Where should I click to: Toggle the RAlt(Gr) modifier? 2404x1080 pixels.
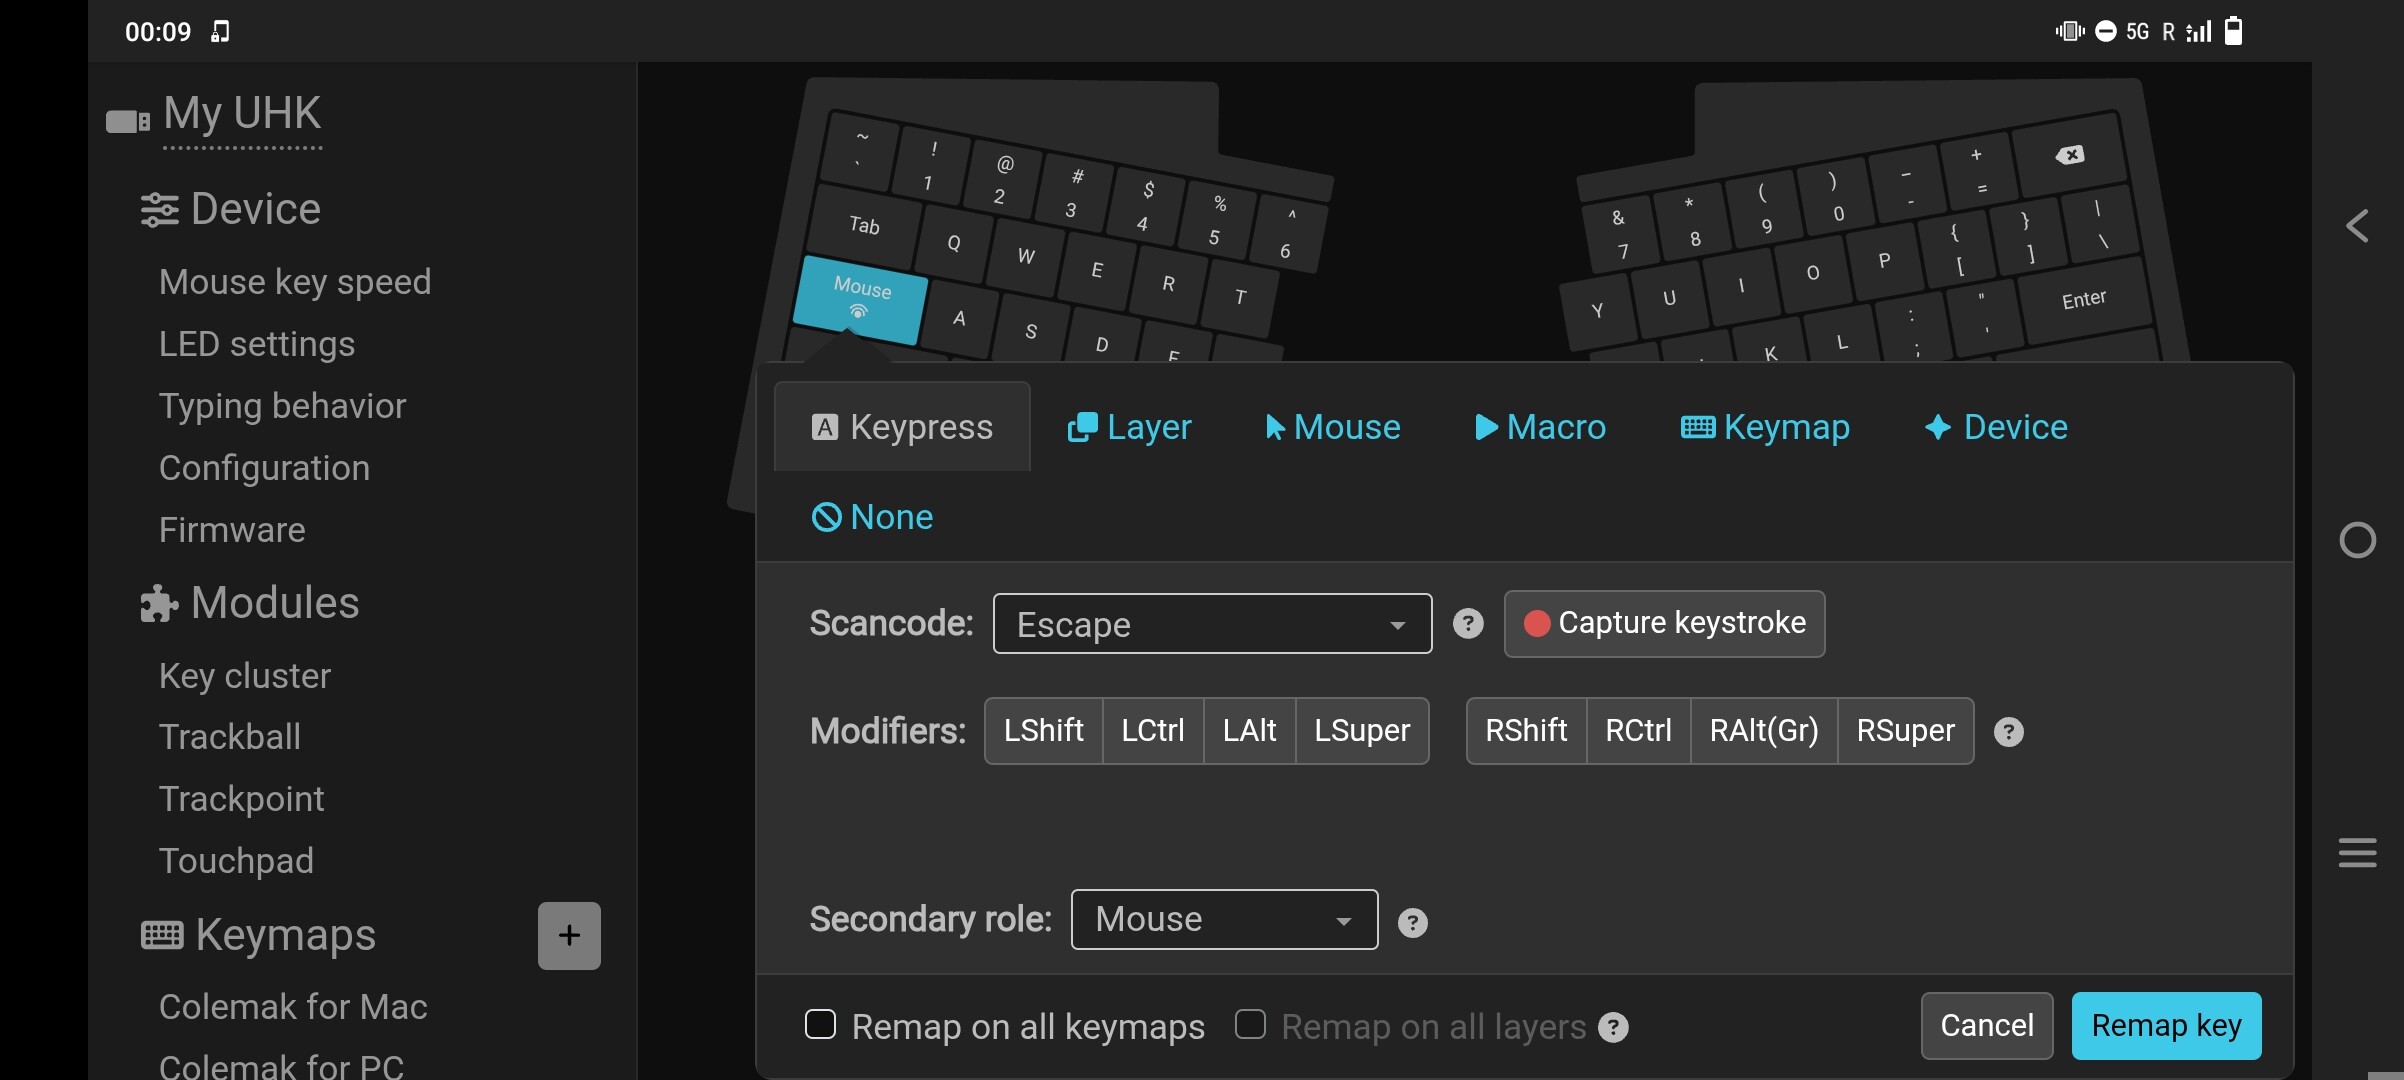[x=1763, y=731]
